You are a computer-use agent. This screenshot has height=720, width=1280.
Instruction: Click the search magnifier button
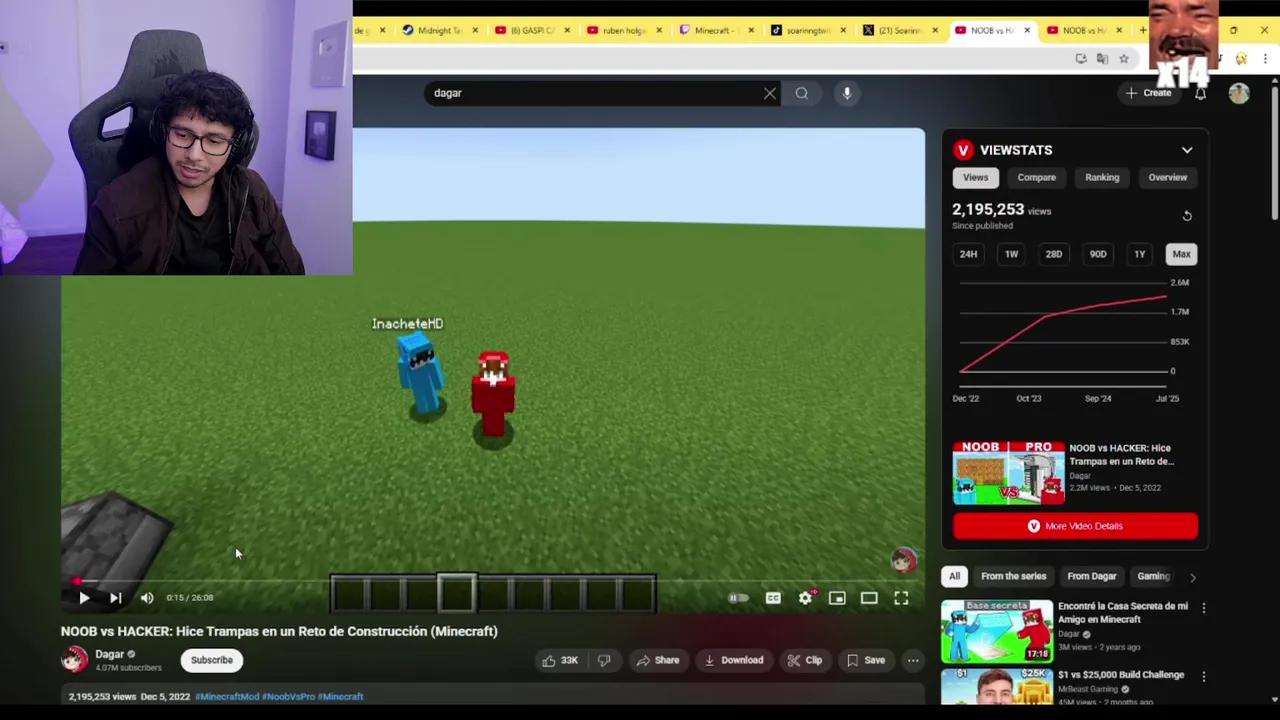[x=802, y=93]
